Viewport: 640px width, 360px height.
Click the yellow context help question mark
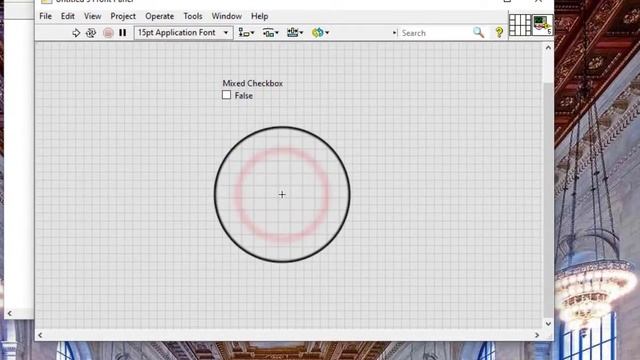[x=499, y=32]
